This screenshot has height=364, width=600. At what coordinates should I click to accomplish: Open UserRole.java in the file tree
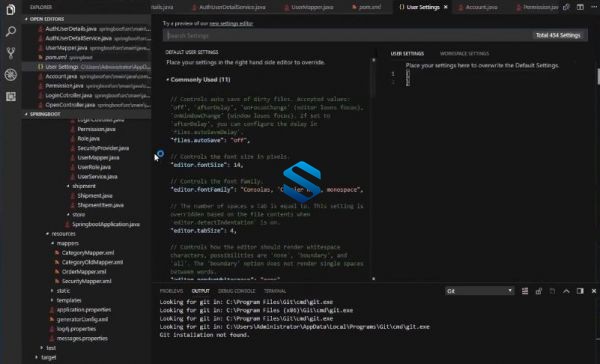coord(94,167)
